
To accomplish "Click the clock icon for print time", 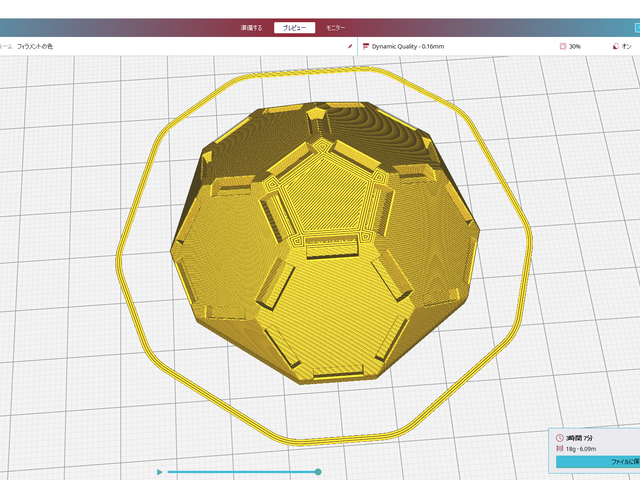I will coord(559,438).
